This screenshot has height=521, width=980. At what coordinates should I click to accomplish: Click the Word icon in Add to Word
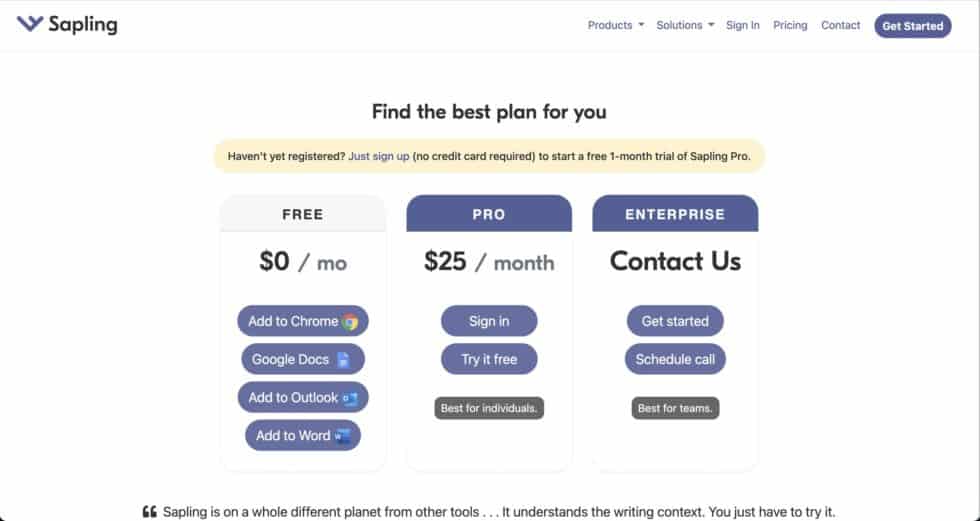[342, 436]
